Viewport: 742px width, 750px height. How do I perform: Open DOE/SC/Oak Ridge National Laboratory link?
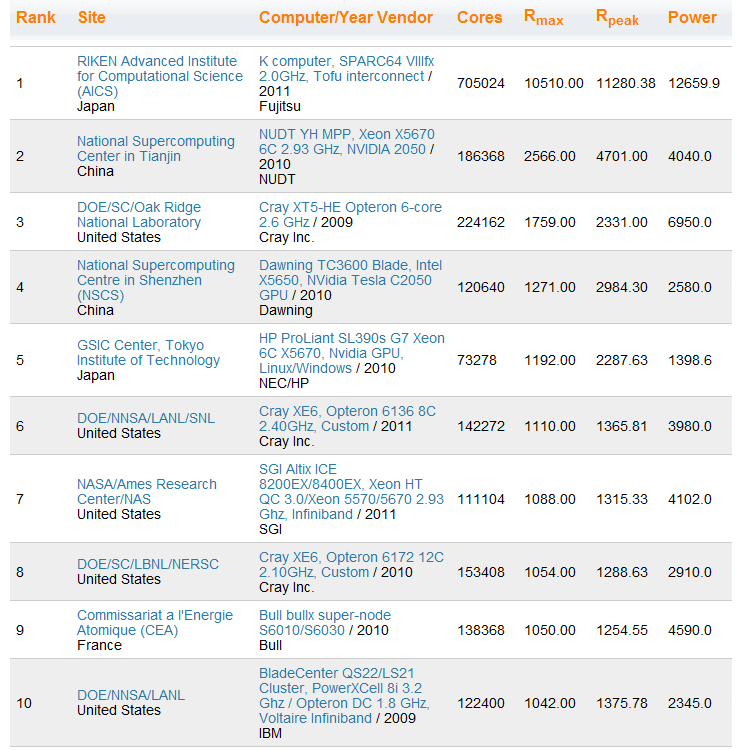pos(139,215)
